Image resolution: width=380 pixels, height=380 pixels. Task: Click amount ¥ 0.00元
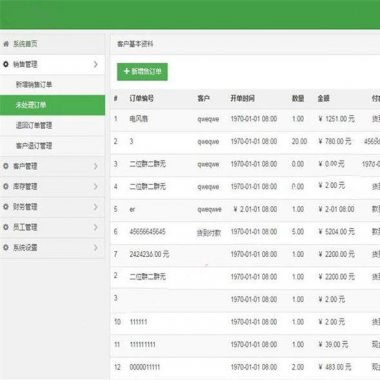click(331, 164)
